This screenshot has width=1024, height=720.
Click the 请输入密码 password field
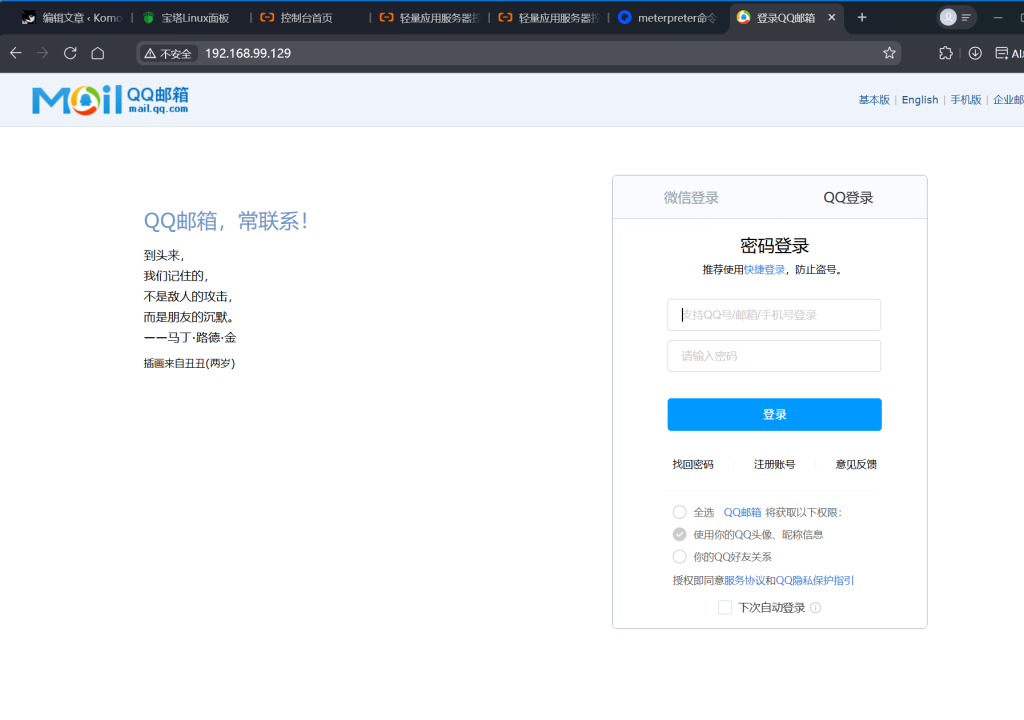click(x=774, y=356)
